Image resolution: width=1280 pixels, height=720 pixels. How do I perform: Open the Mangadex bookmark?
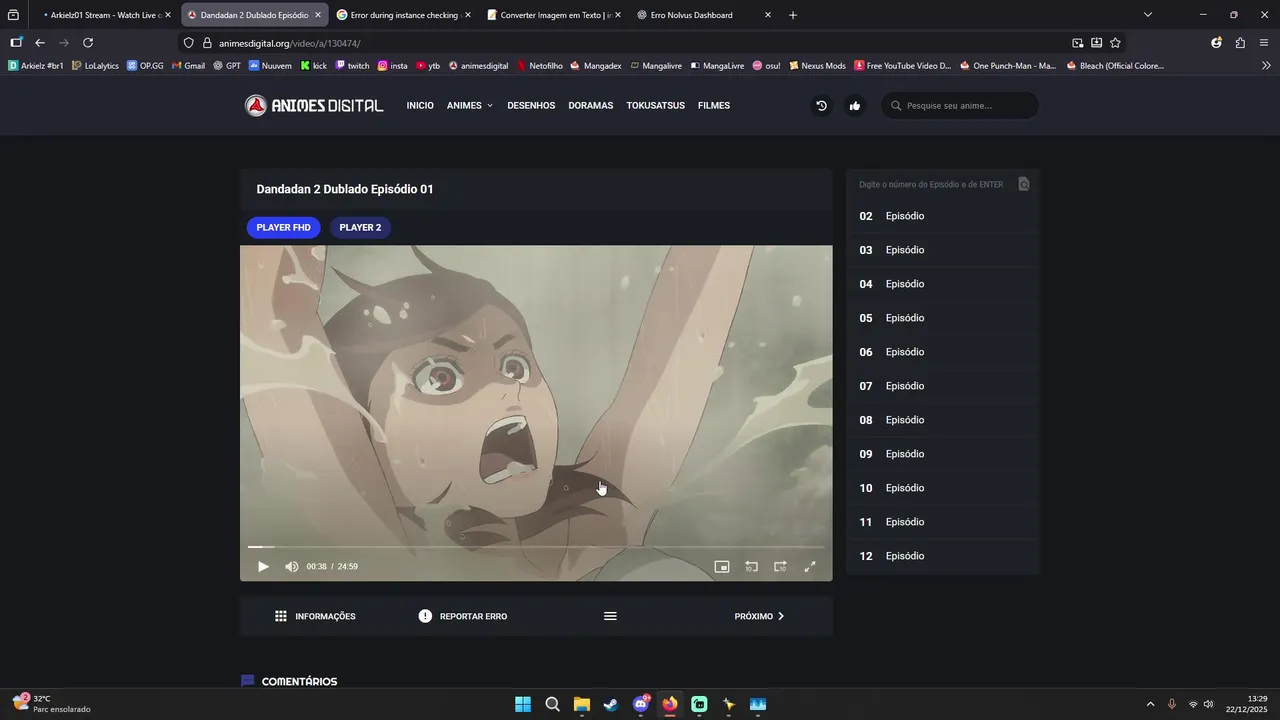tap(596, 66)
